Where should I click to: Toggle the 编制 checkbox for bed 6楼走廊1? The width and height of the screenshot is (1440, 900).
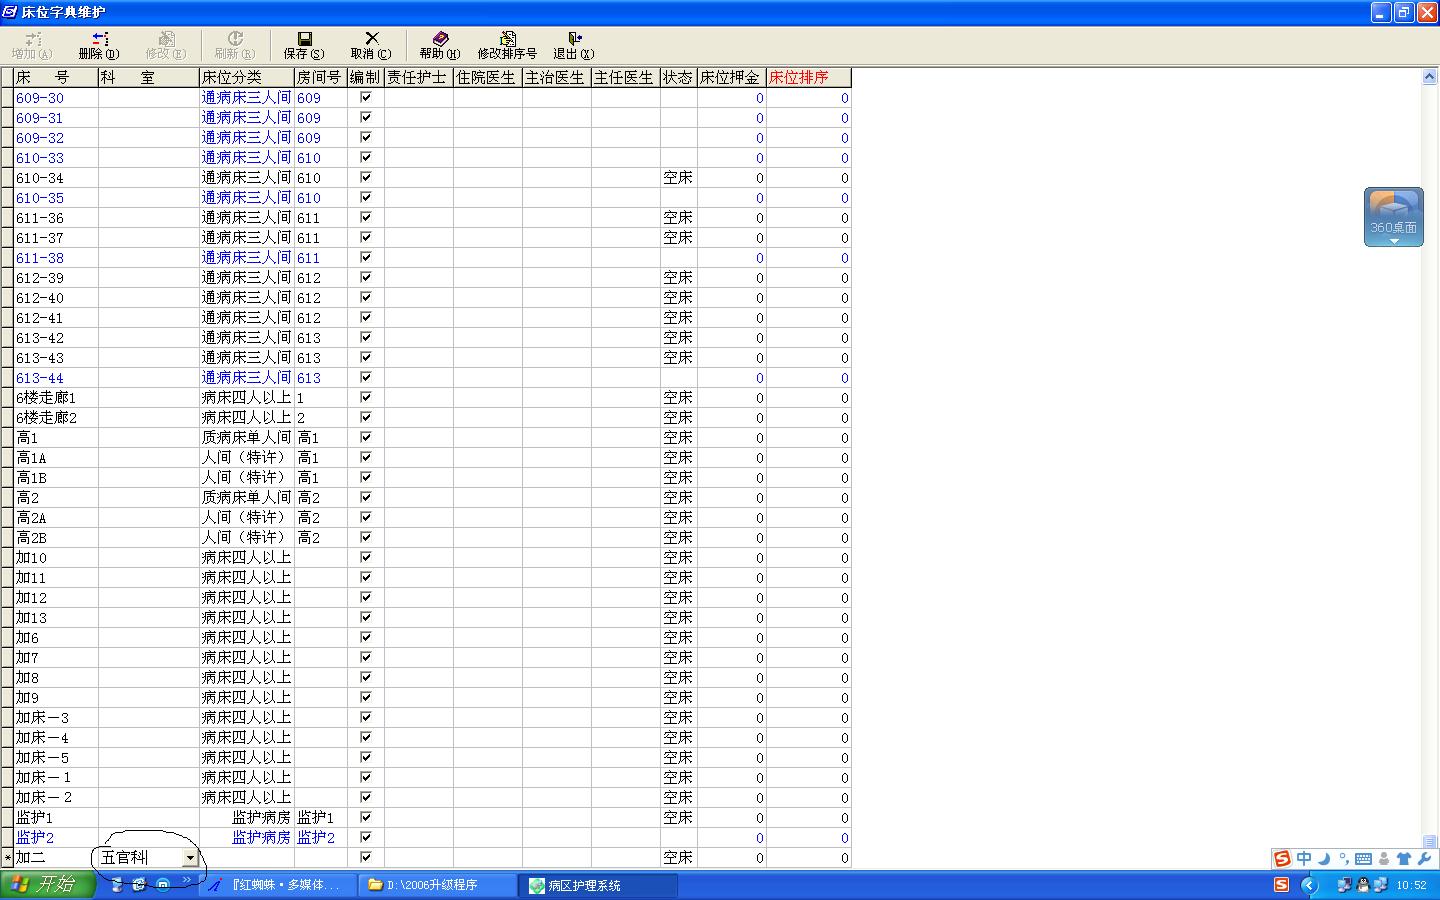point(365,397)
